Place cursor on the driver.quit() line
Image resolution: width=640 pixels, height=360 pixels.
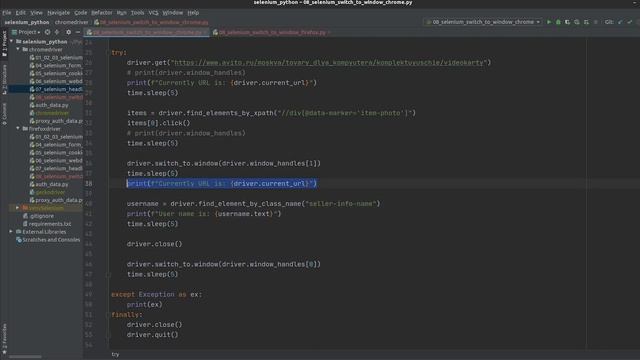coord(152,335)
